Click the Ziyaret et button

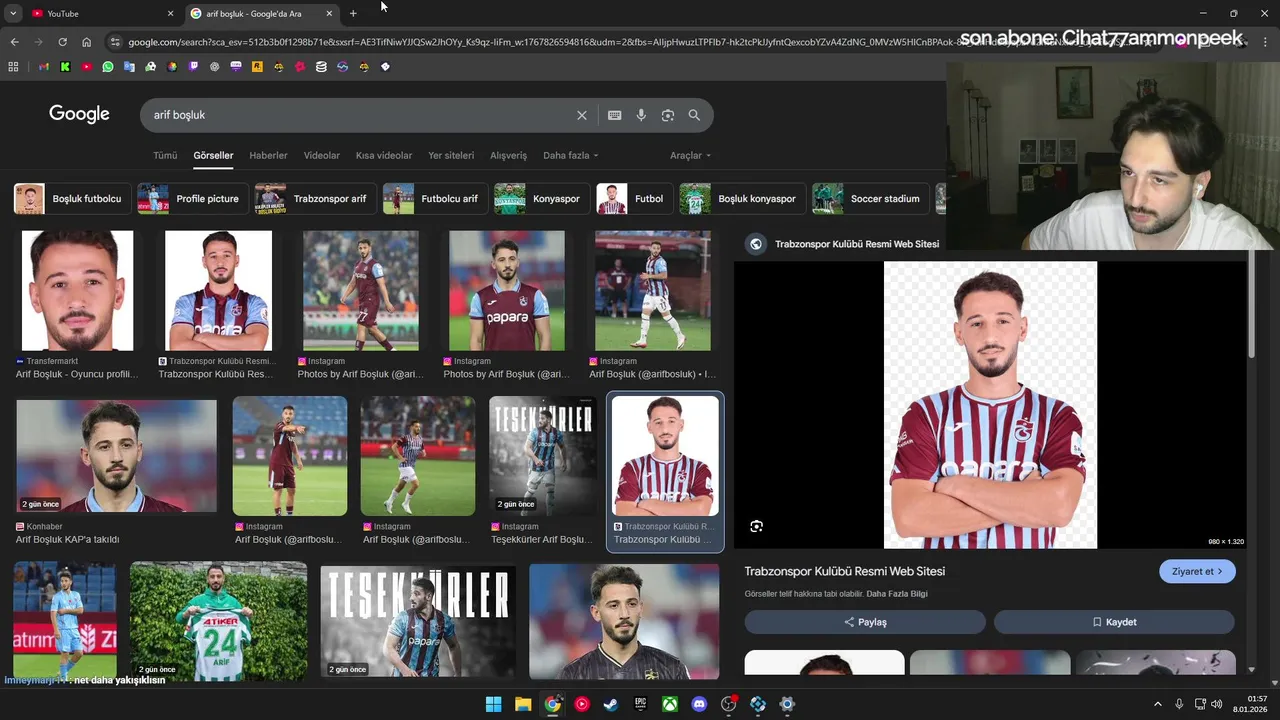tap(1197, 572)
